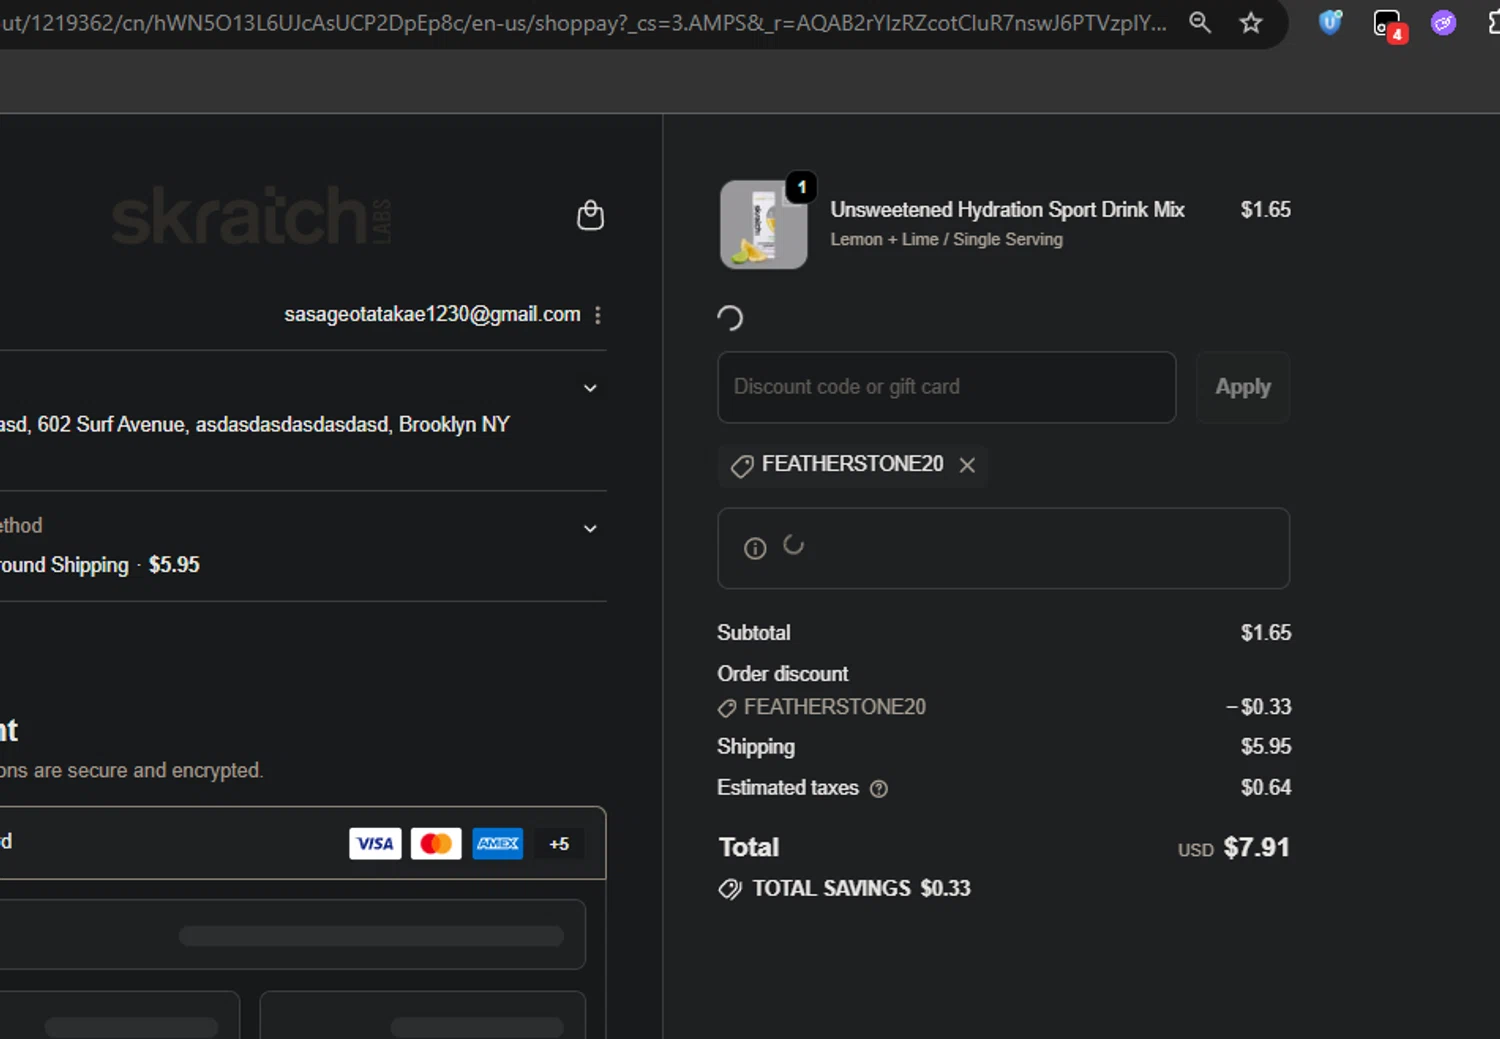The image size is (1500, 1039).
Task: Click the help icon beside Estimated taxes
Action: (879, 789)
